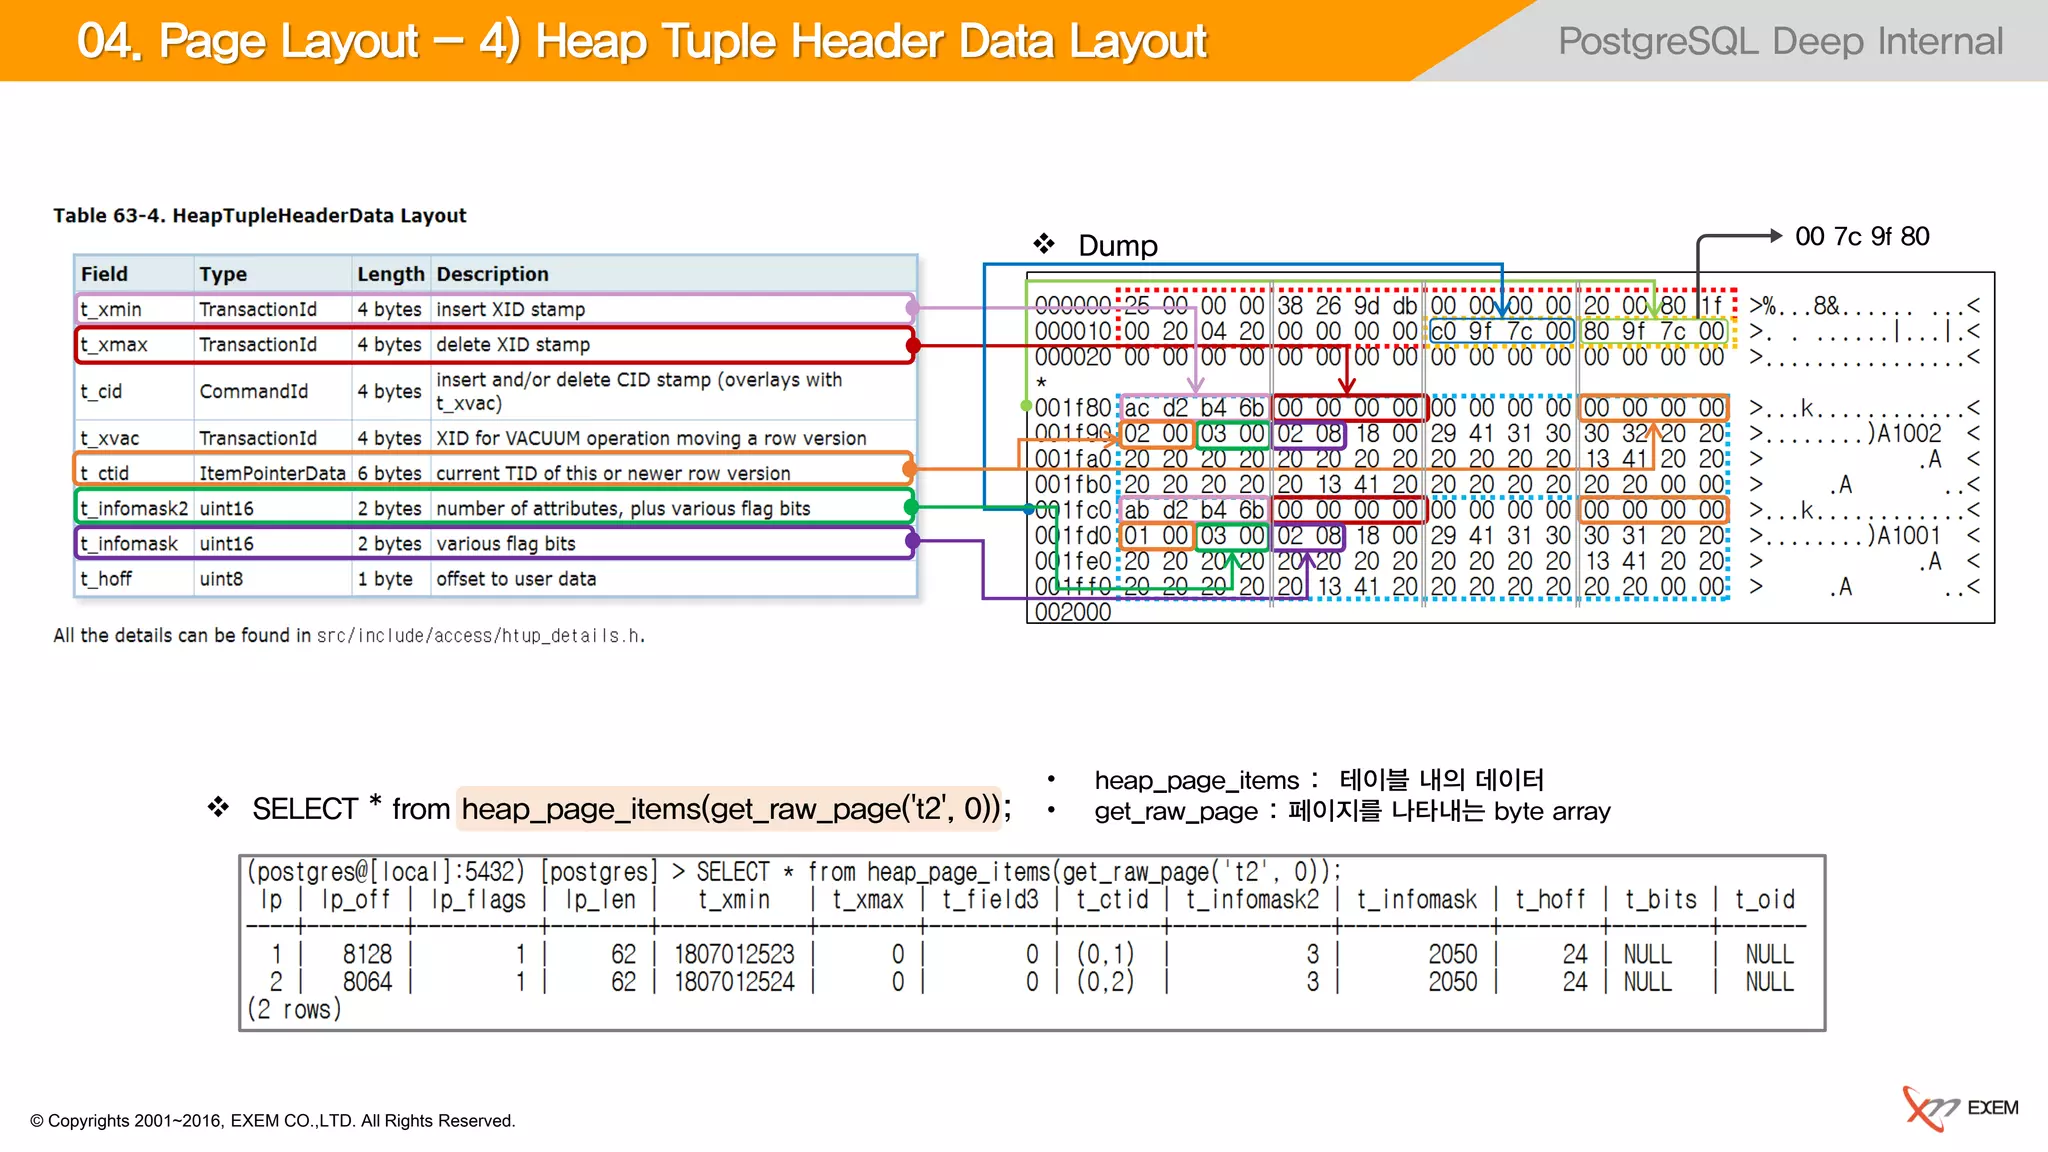This screenshot has height=1152, width=2048.
Task: Click 'ItemPointerData' type cell
Action: click(x=272, y=473)
